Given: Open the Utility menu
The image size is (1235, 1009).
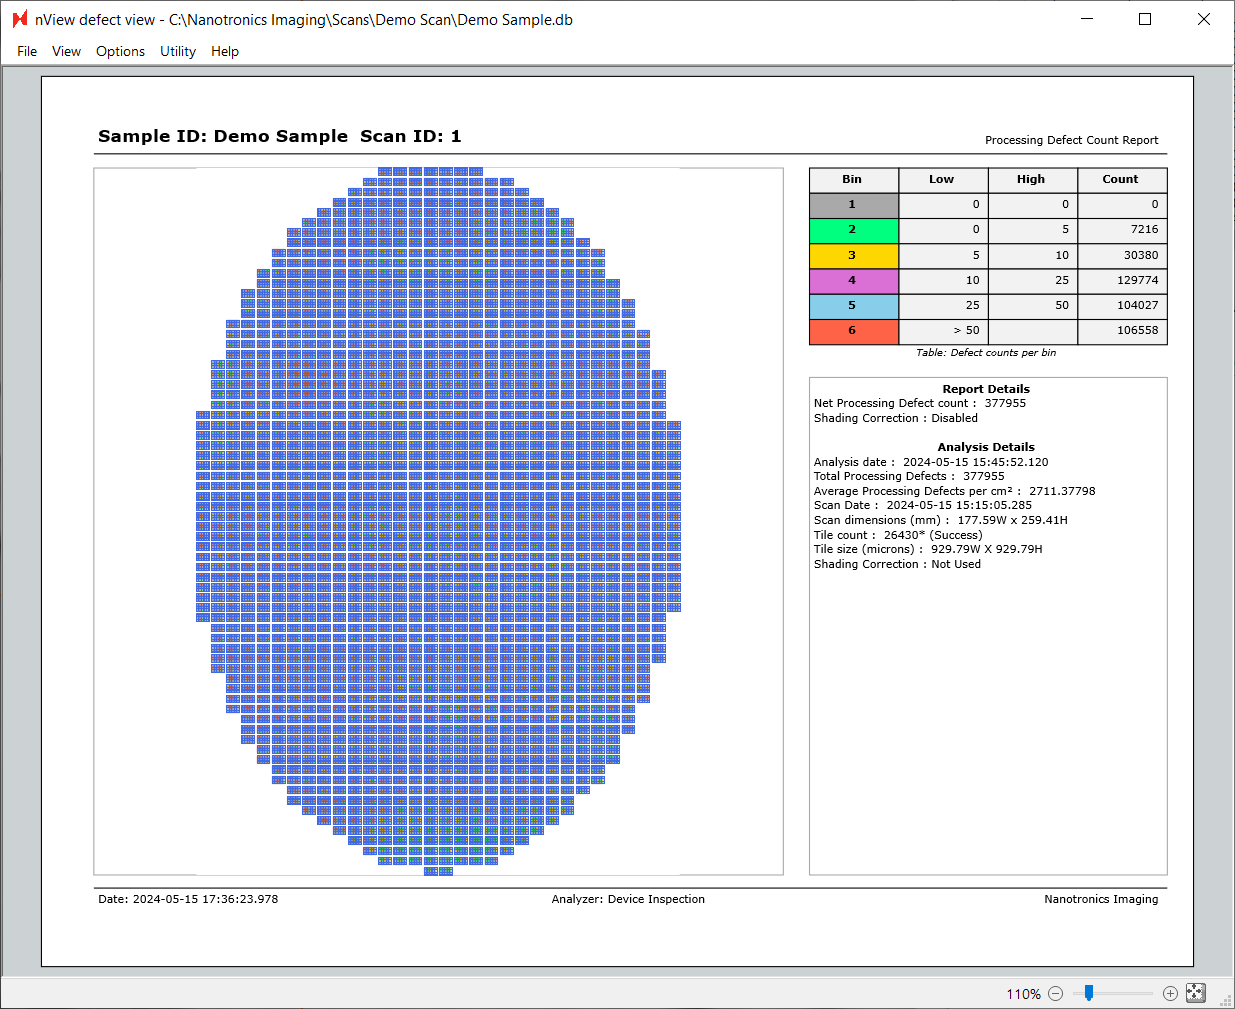Looking at the screenshot, I should [178, 52].
